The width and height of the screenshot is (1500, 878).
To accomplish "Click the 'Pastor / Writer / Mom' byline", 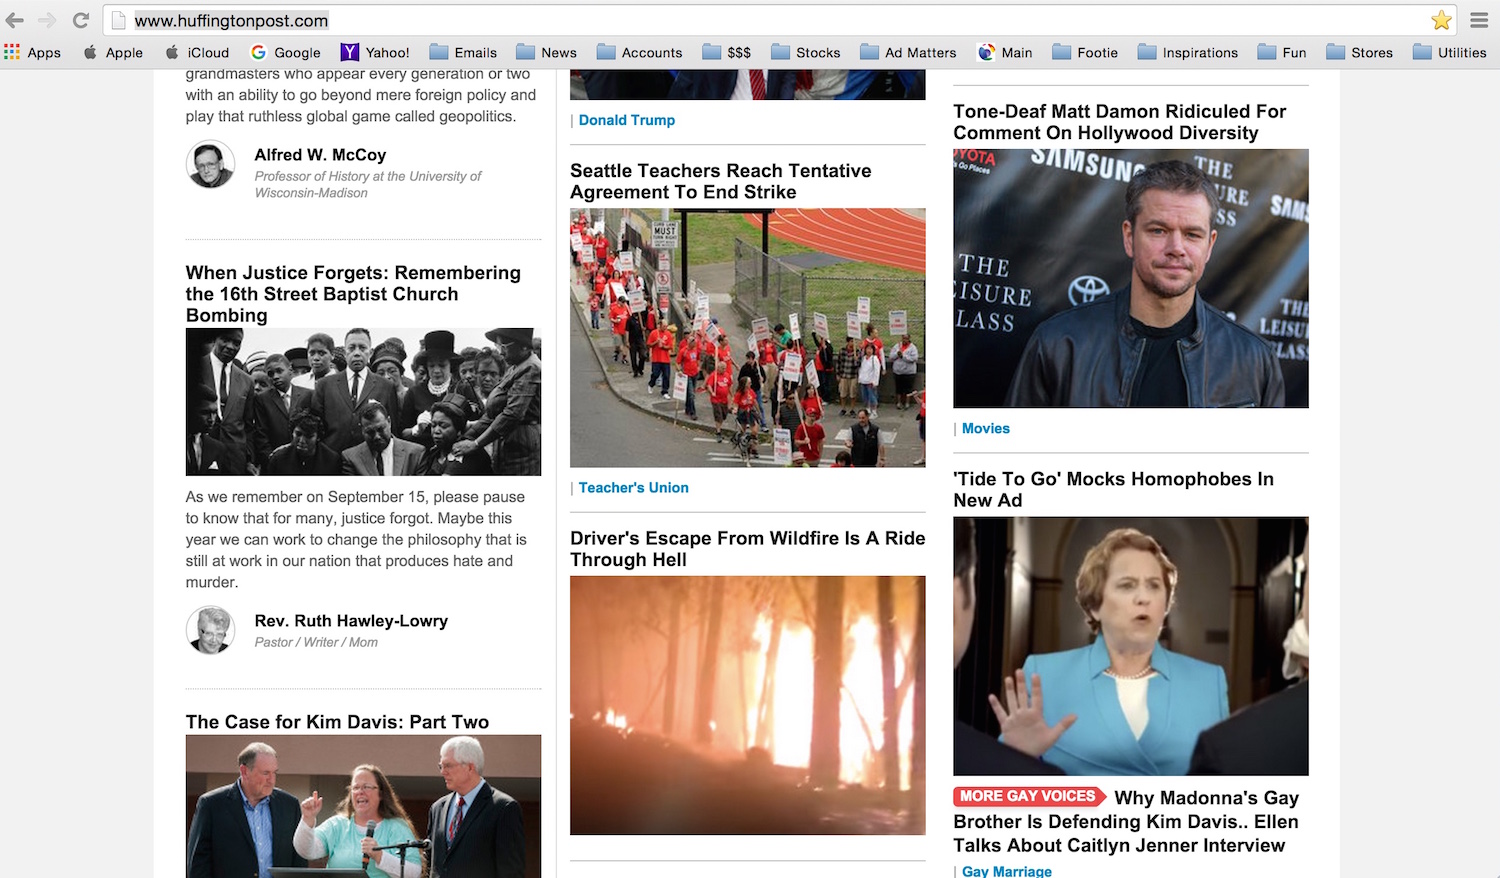I will 316,642.
